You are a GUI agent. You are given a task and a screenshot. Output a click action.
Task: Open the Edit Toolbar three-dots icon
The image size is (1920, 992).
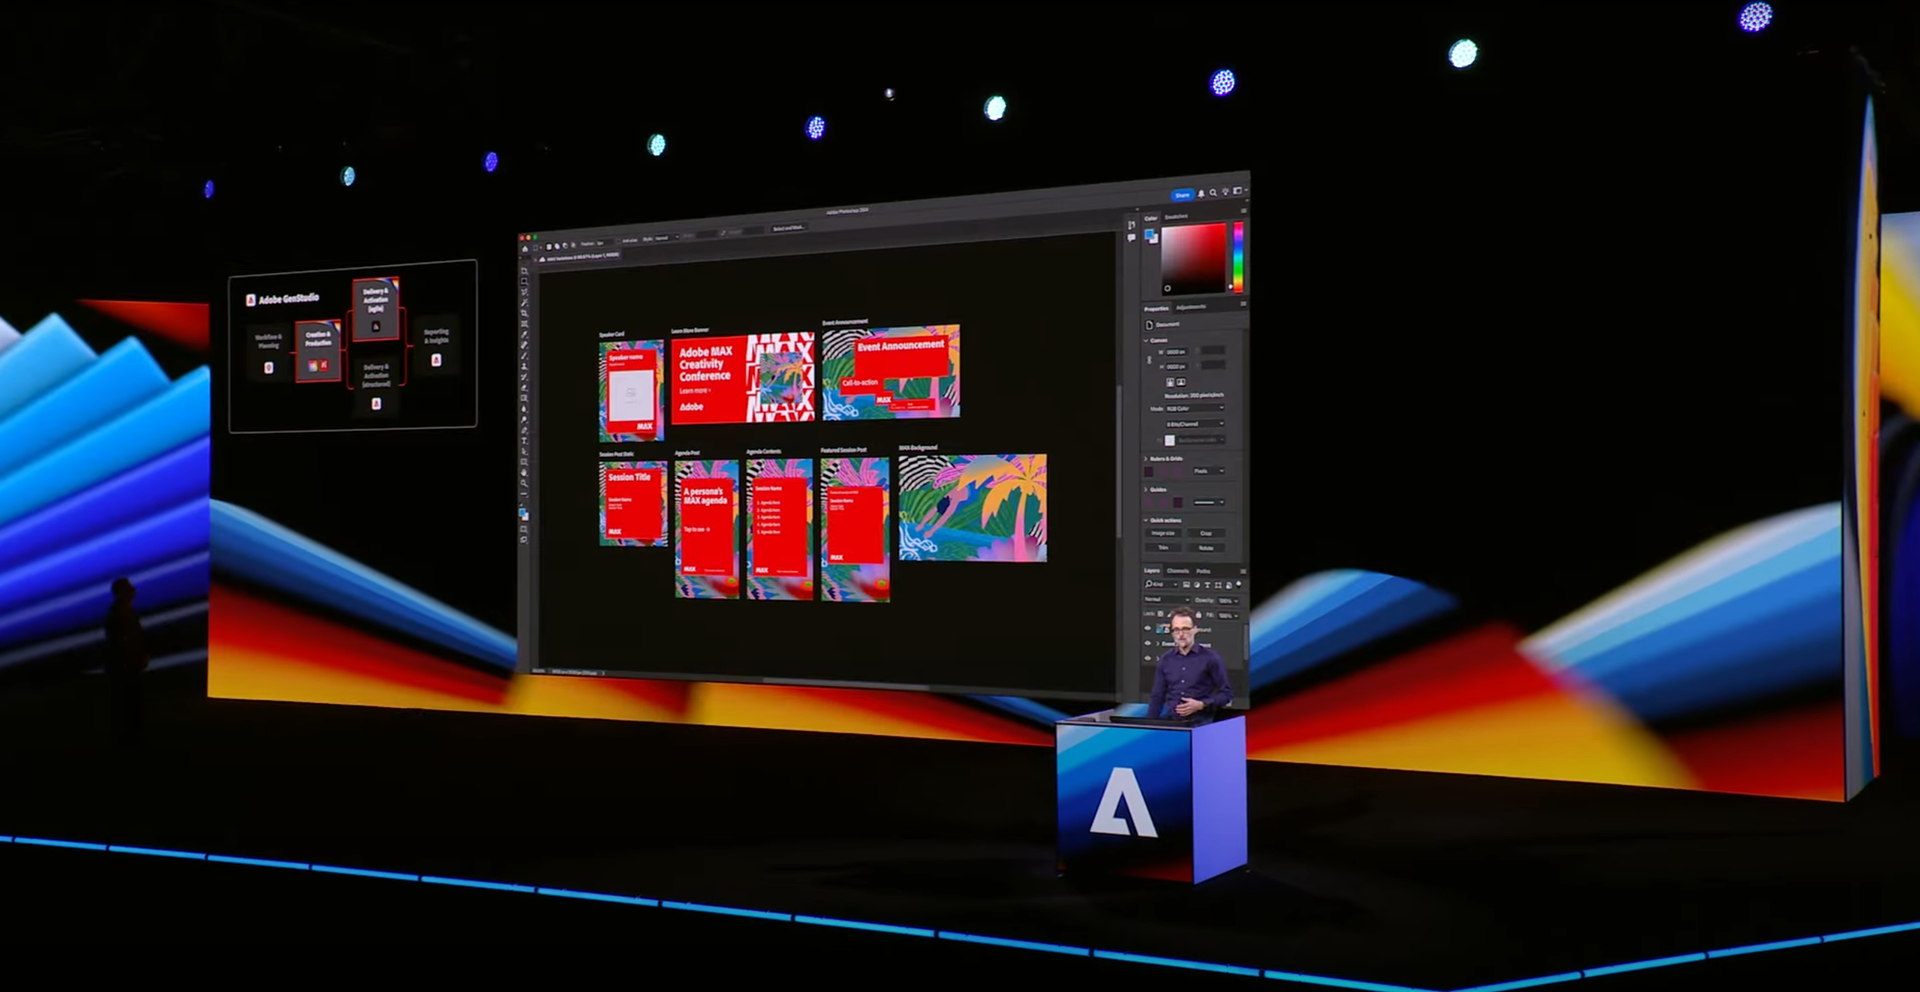point(524,494)
